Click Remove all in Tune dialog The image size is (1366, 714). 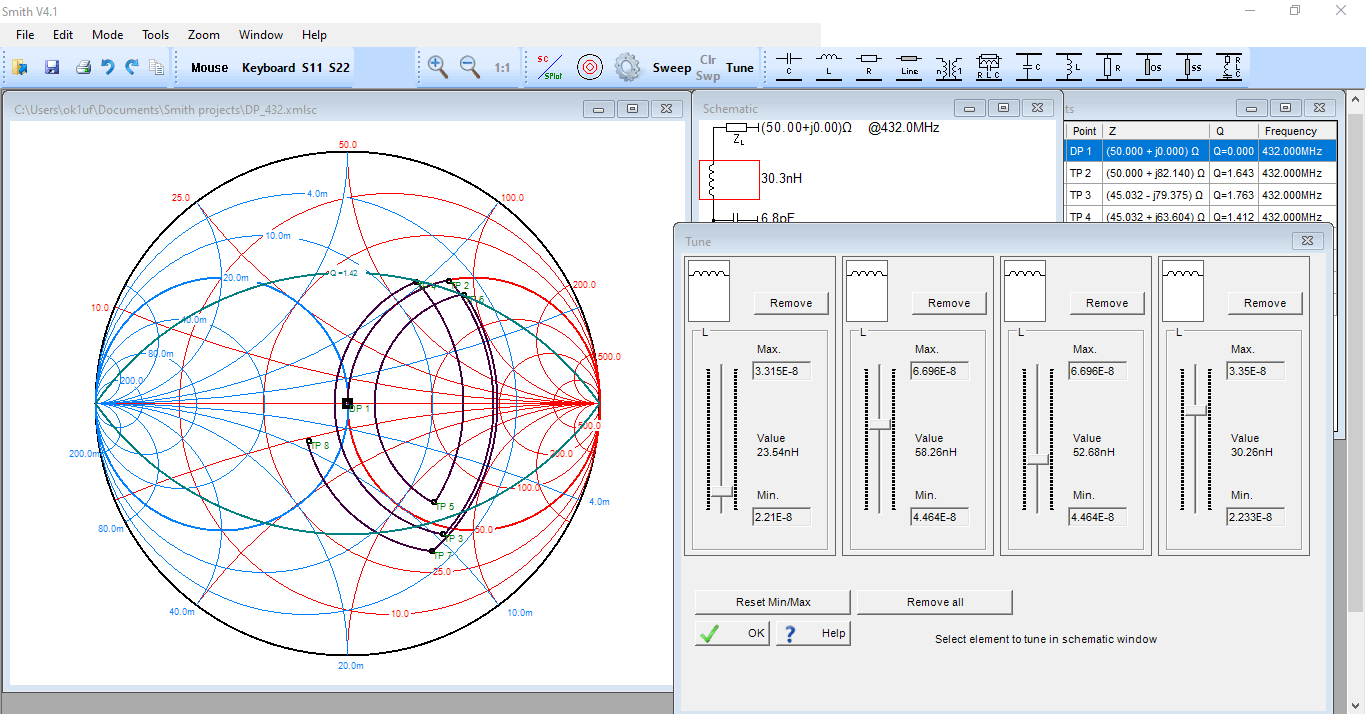pos(935,602)
